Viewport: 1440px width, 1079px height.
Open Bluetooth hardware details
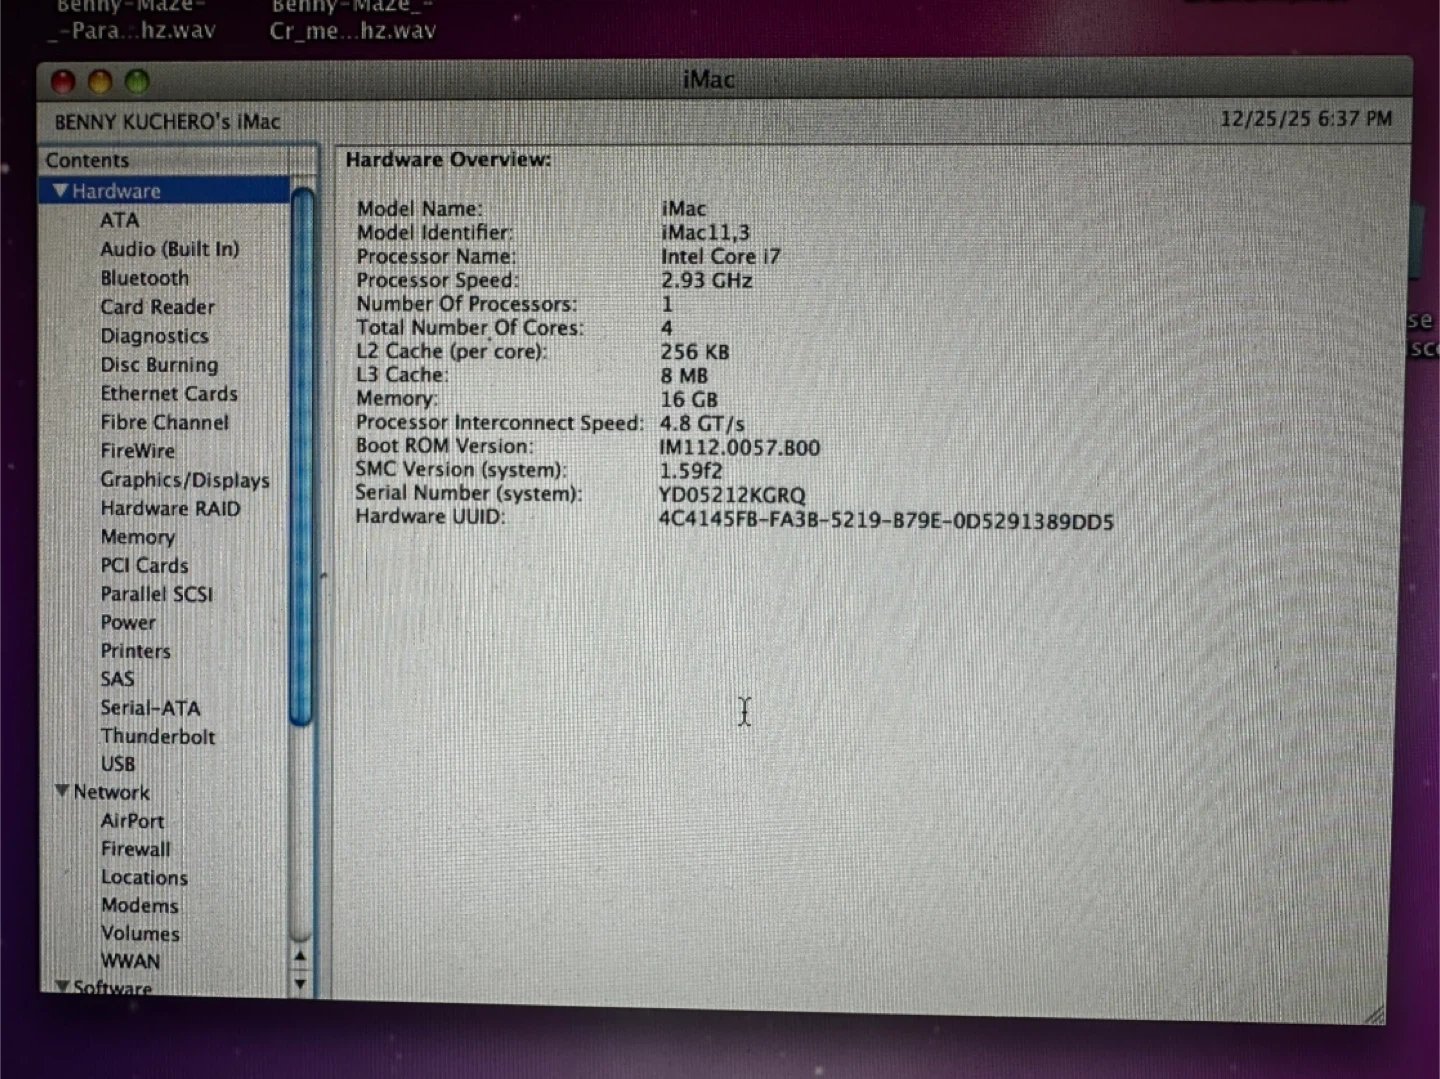pos(144,278)
